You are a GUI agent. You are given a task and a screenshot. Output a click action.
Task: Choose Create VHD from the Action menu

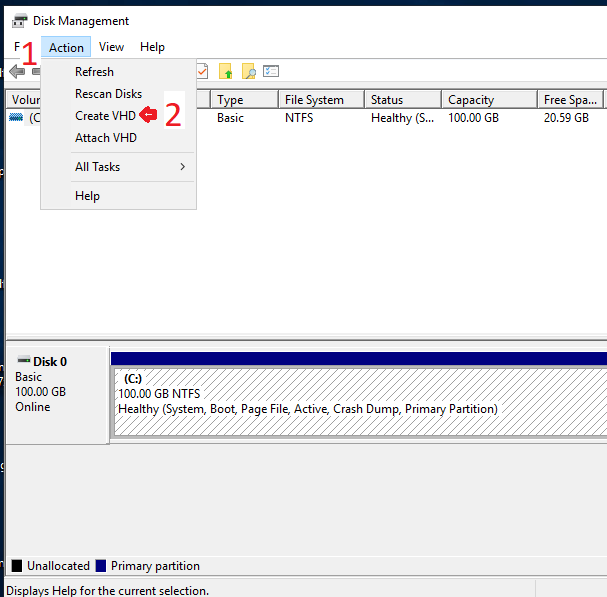118,115
